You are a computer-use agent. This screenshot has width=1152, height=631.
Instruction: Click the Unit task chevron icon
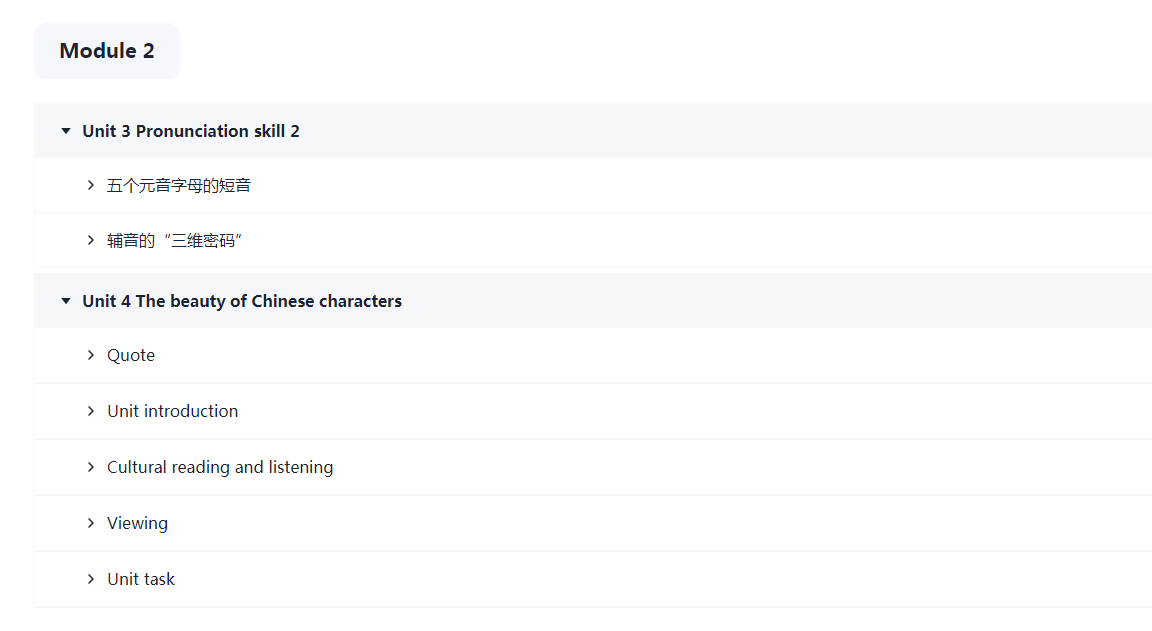pyautogui.click(x=91, y=579)
